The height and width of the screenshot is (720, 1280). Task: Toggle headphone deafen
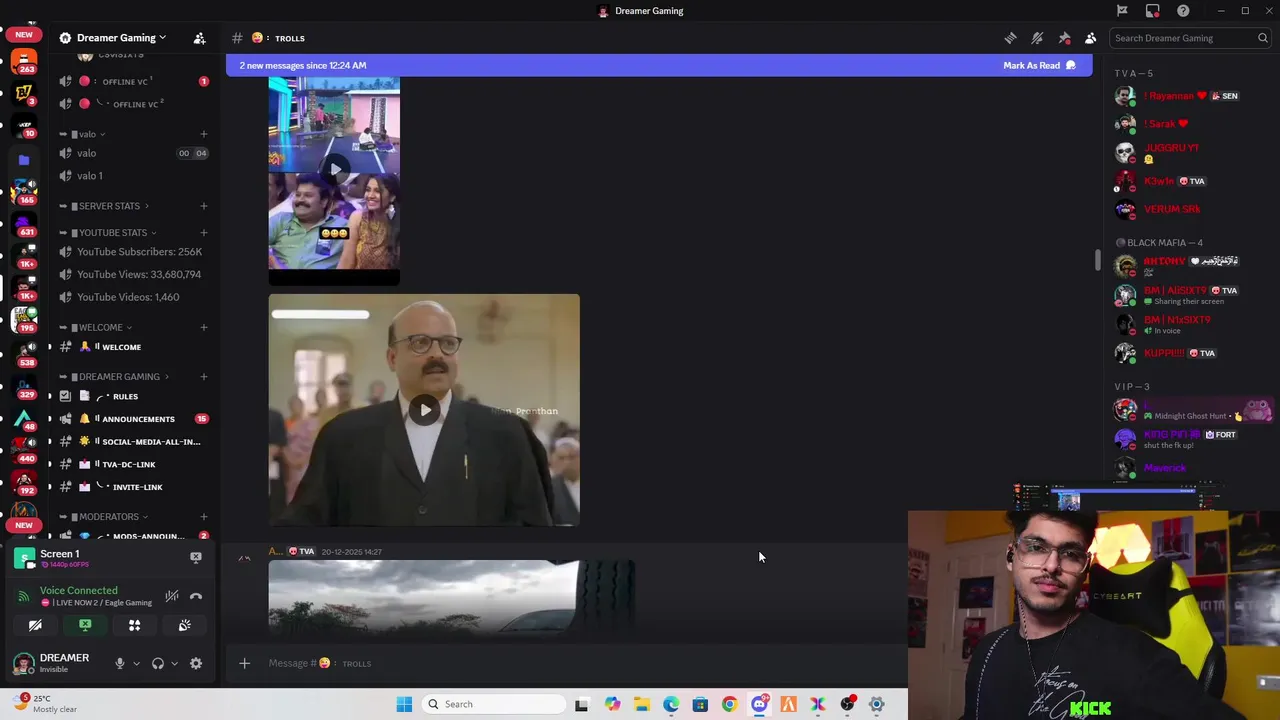click(157, 663)
